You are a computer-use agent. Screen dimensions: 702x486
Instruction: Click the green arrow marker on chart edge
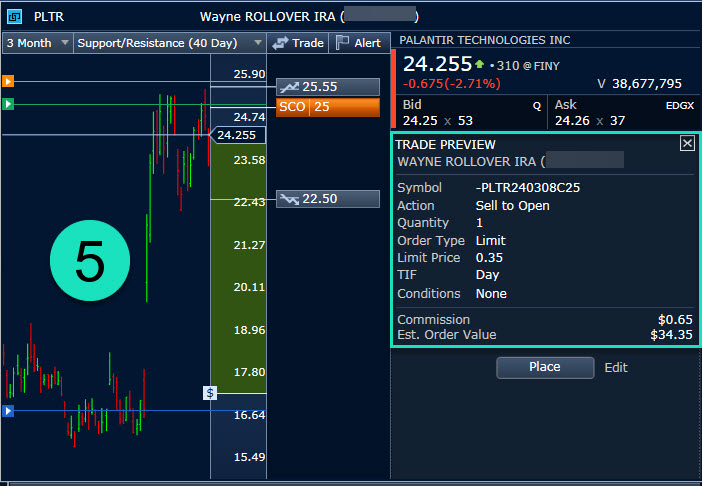(x=8, y=104)
